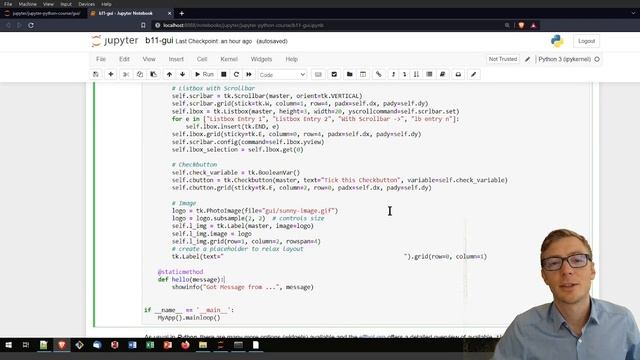
Task: Move the selected cell up with arrow icon
Action: coord(169,74)
